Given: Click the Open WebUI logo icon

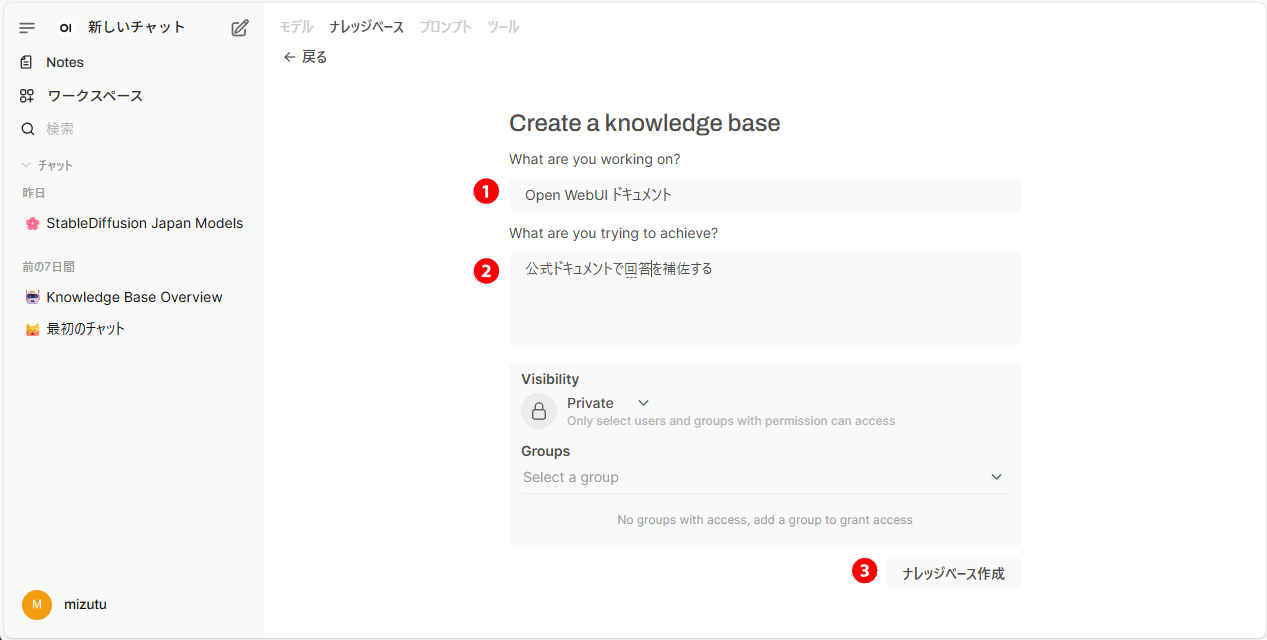Looking at the screenshot, I should point(66,28).
